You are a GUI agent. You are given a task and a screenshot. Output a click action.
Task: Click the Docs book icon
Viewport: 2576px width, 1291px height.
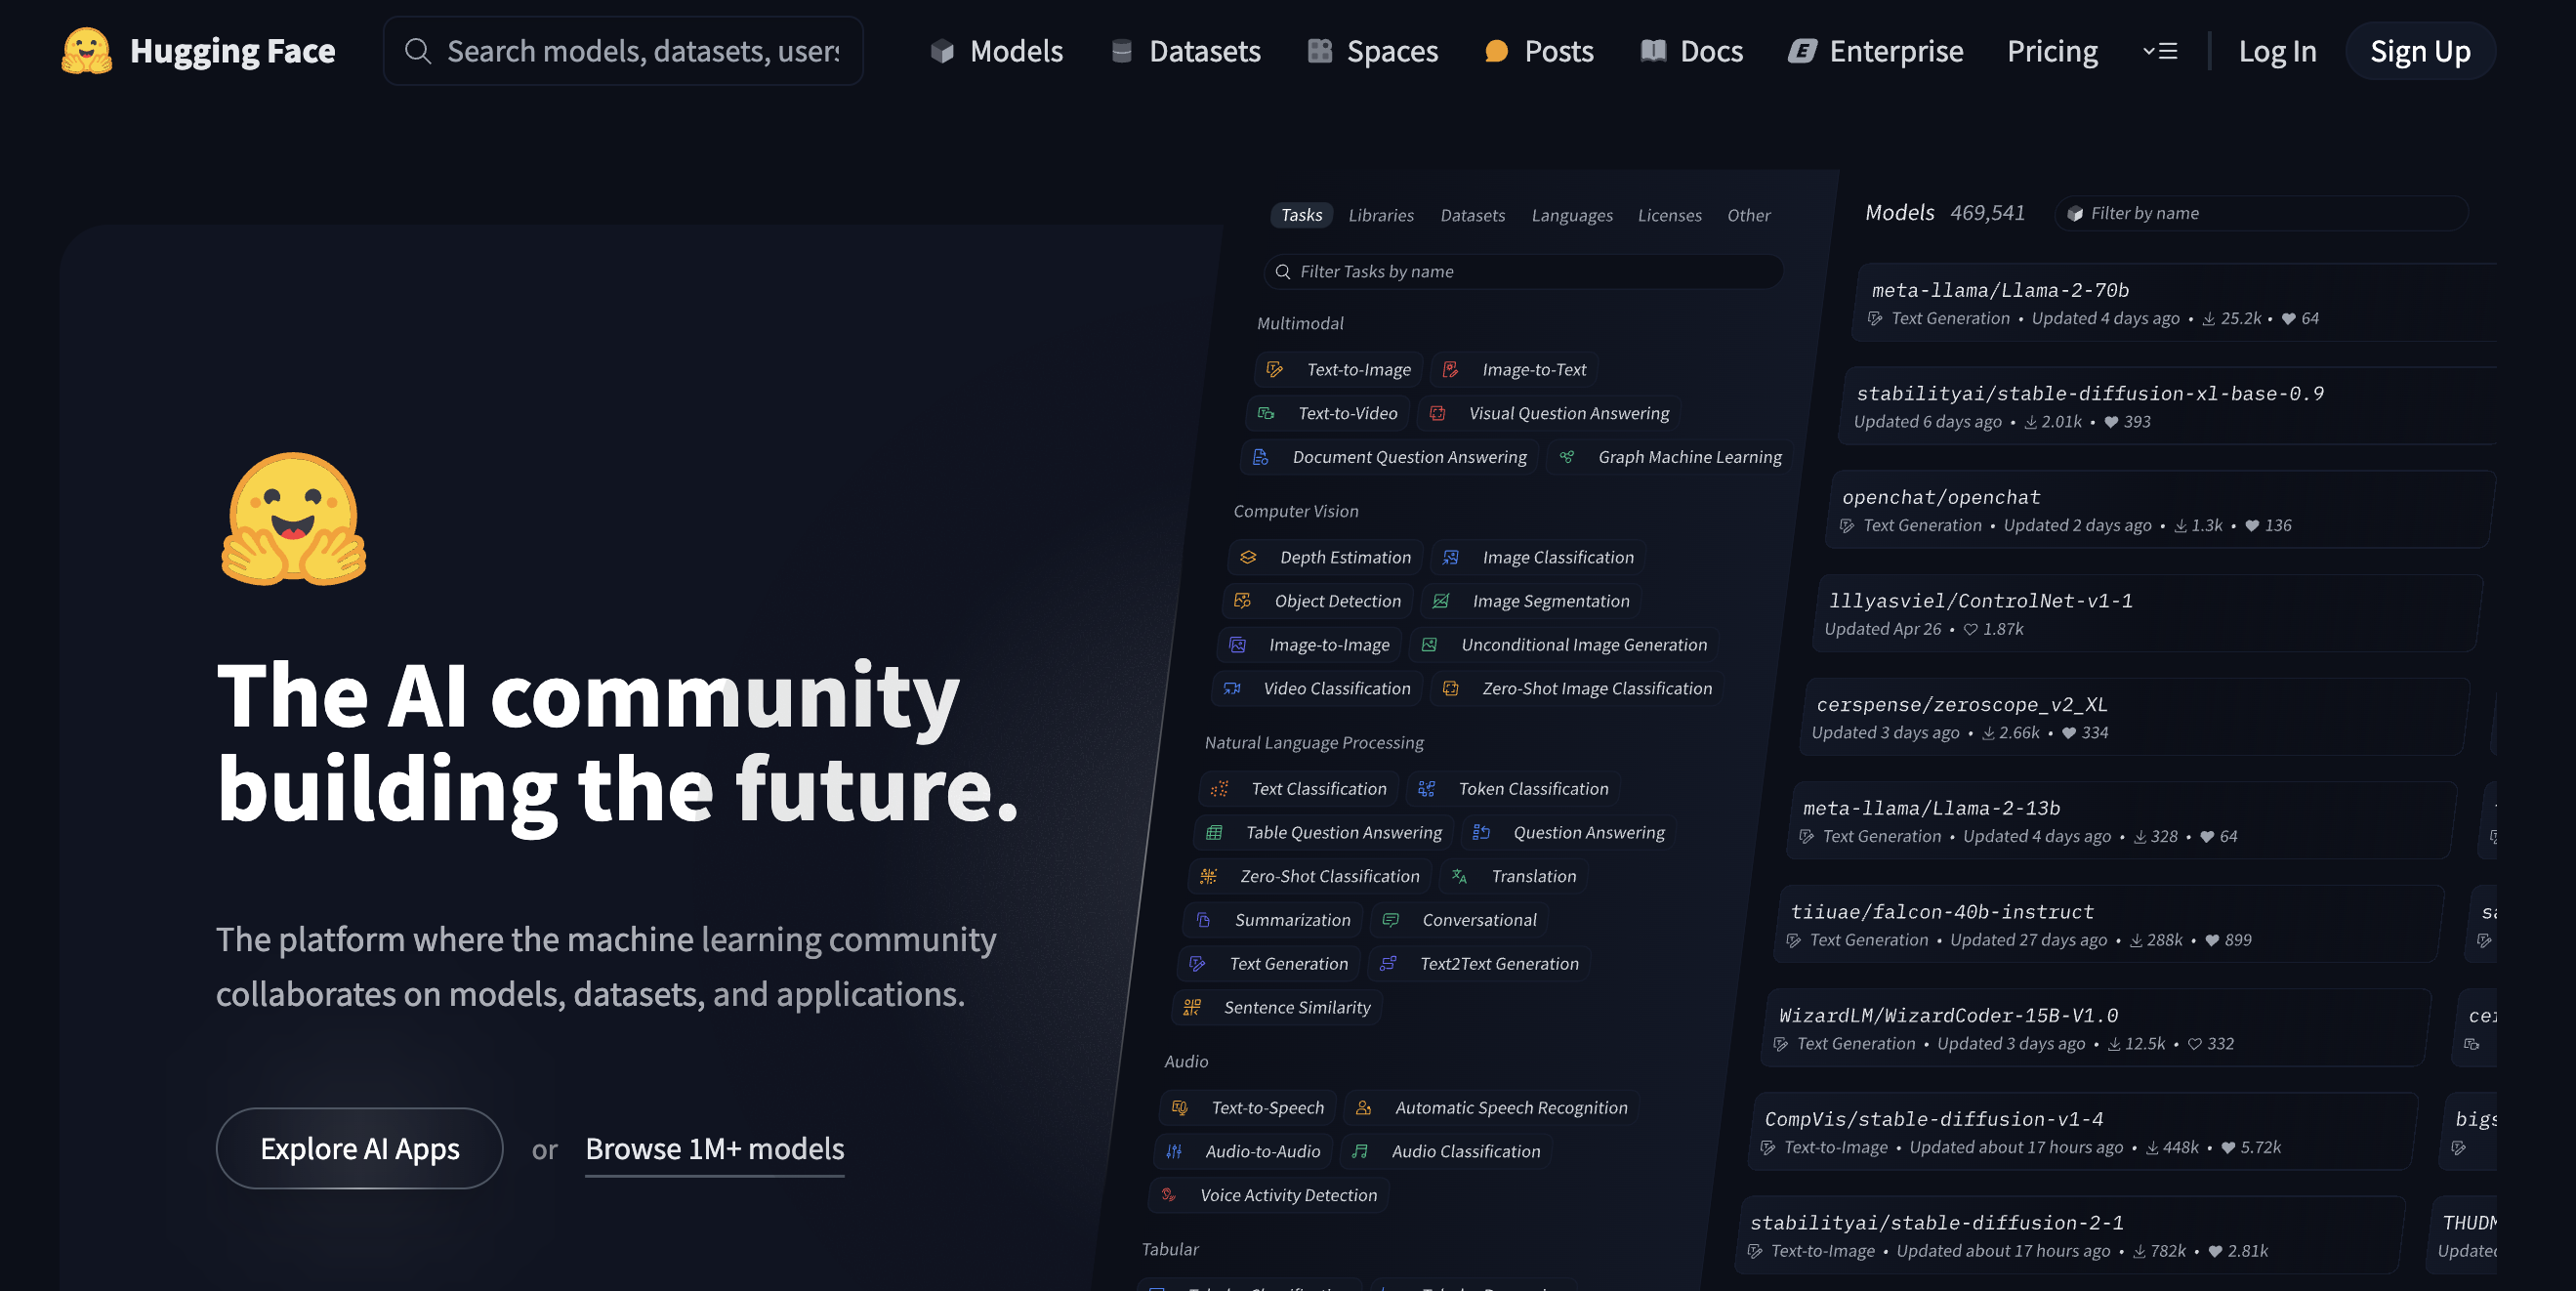tap(1653, 51)
